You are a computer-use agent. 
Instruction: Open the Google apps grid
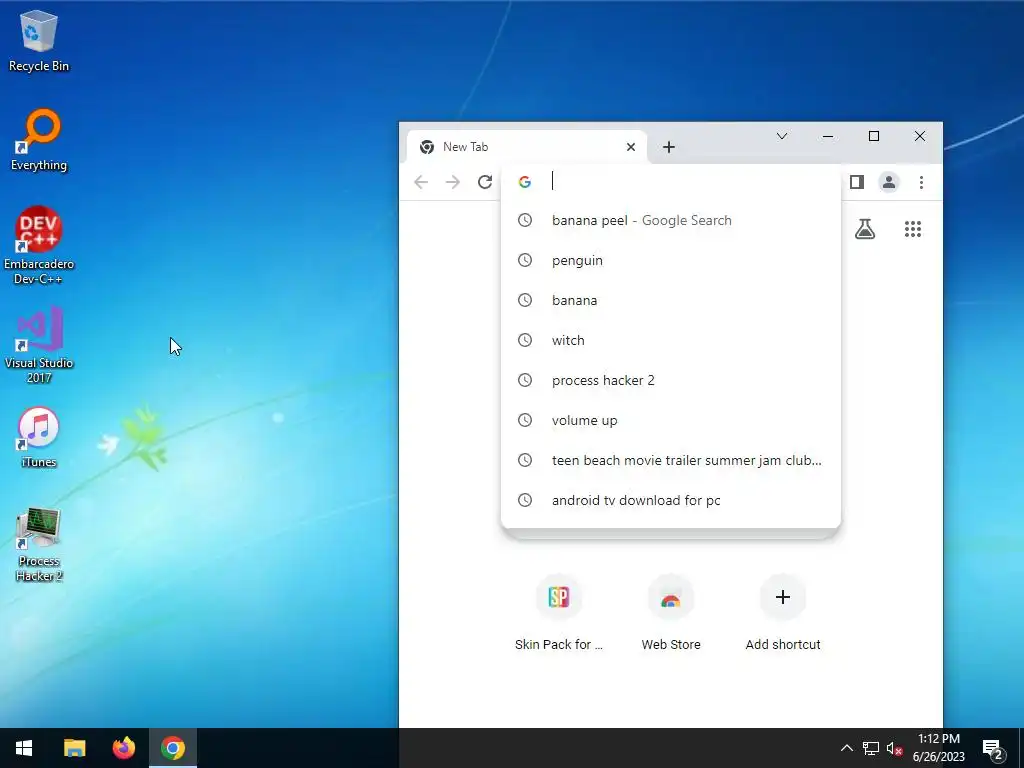912,229
